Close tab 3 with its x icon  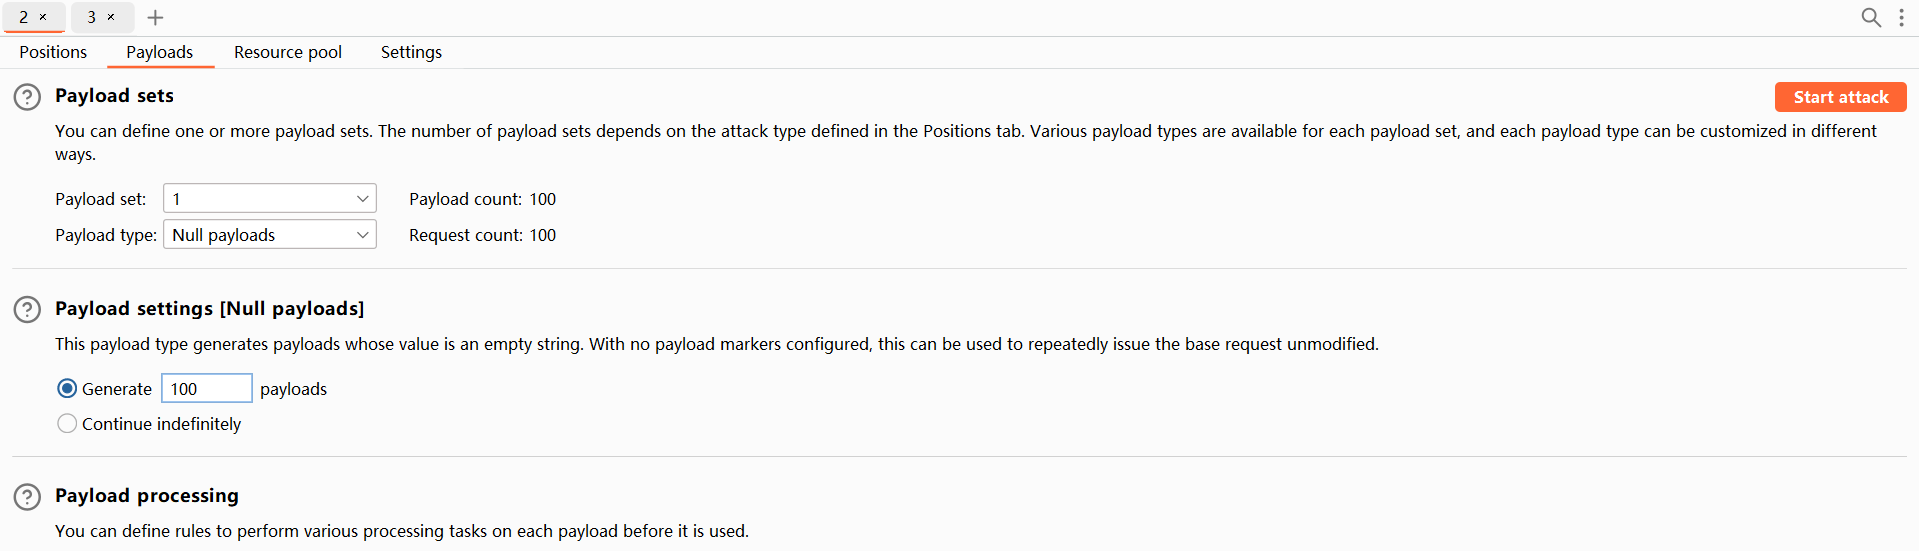pos(111,17)
